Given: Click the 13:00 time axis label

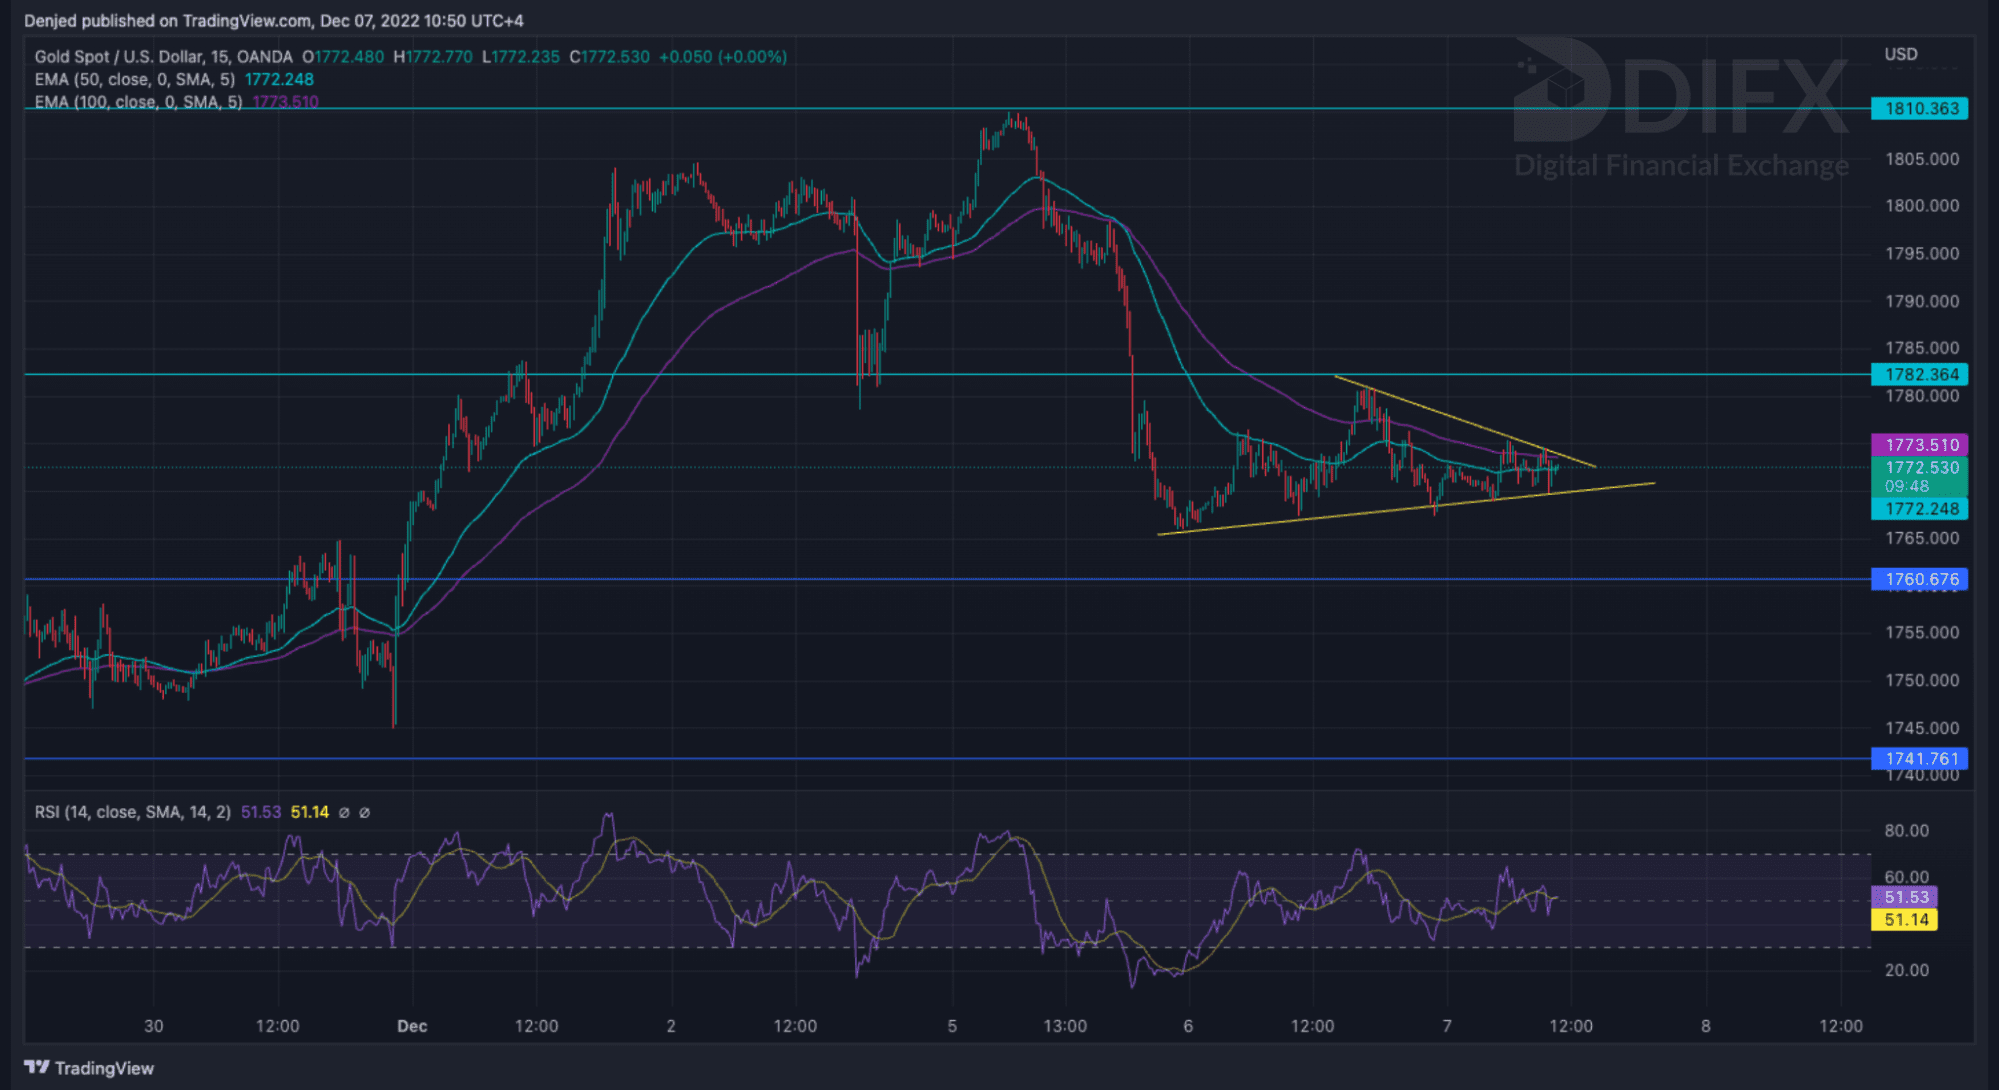Looking at the screenshot, I should 1065,1026.
